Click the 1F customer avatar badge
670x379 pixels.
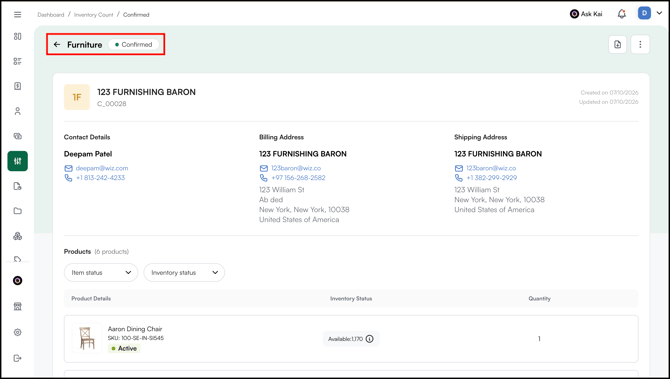pyautogui.click(x=77, y=97)
